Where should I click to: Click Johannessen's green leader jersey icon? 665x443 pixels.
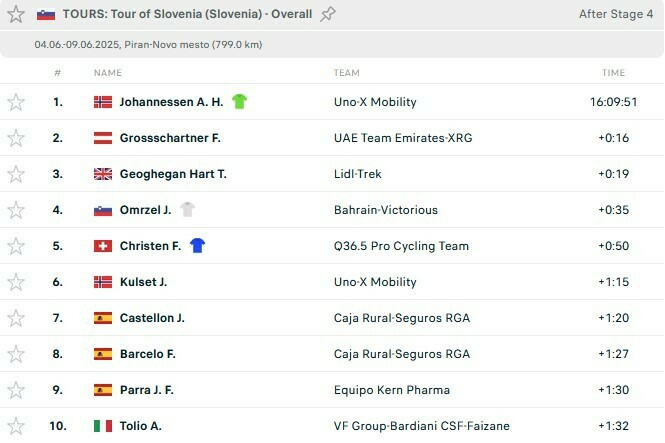(239, 102)
